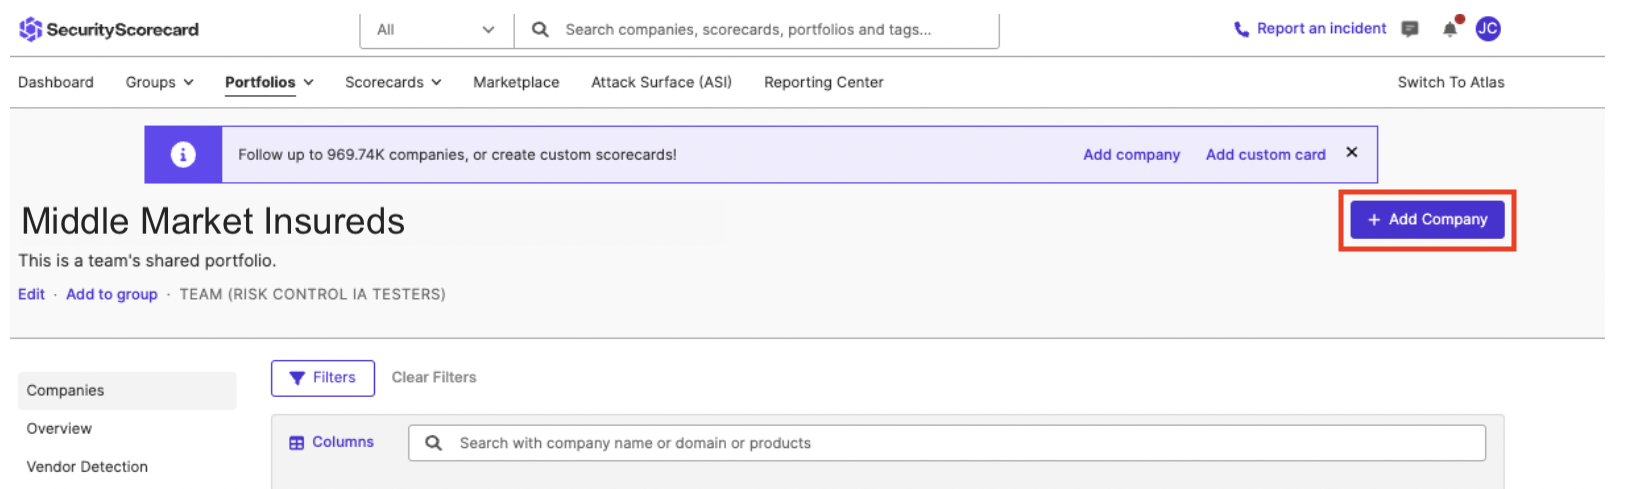The height and width of the screenshot is (489, 1626).
Task: Open the Columns selector
Action: click(331, 442)
